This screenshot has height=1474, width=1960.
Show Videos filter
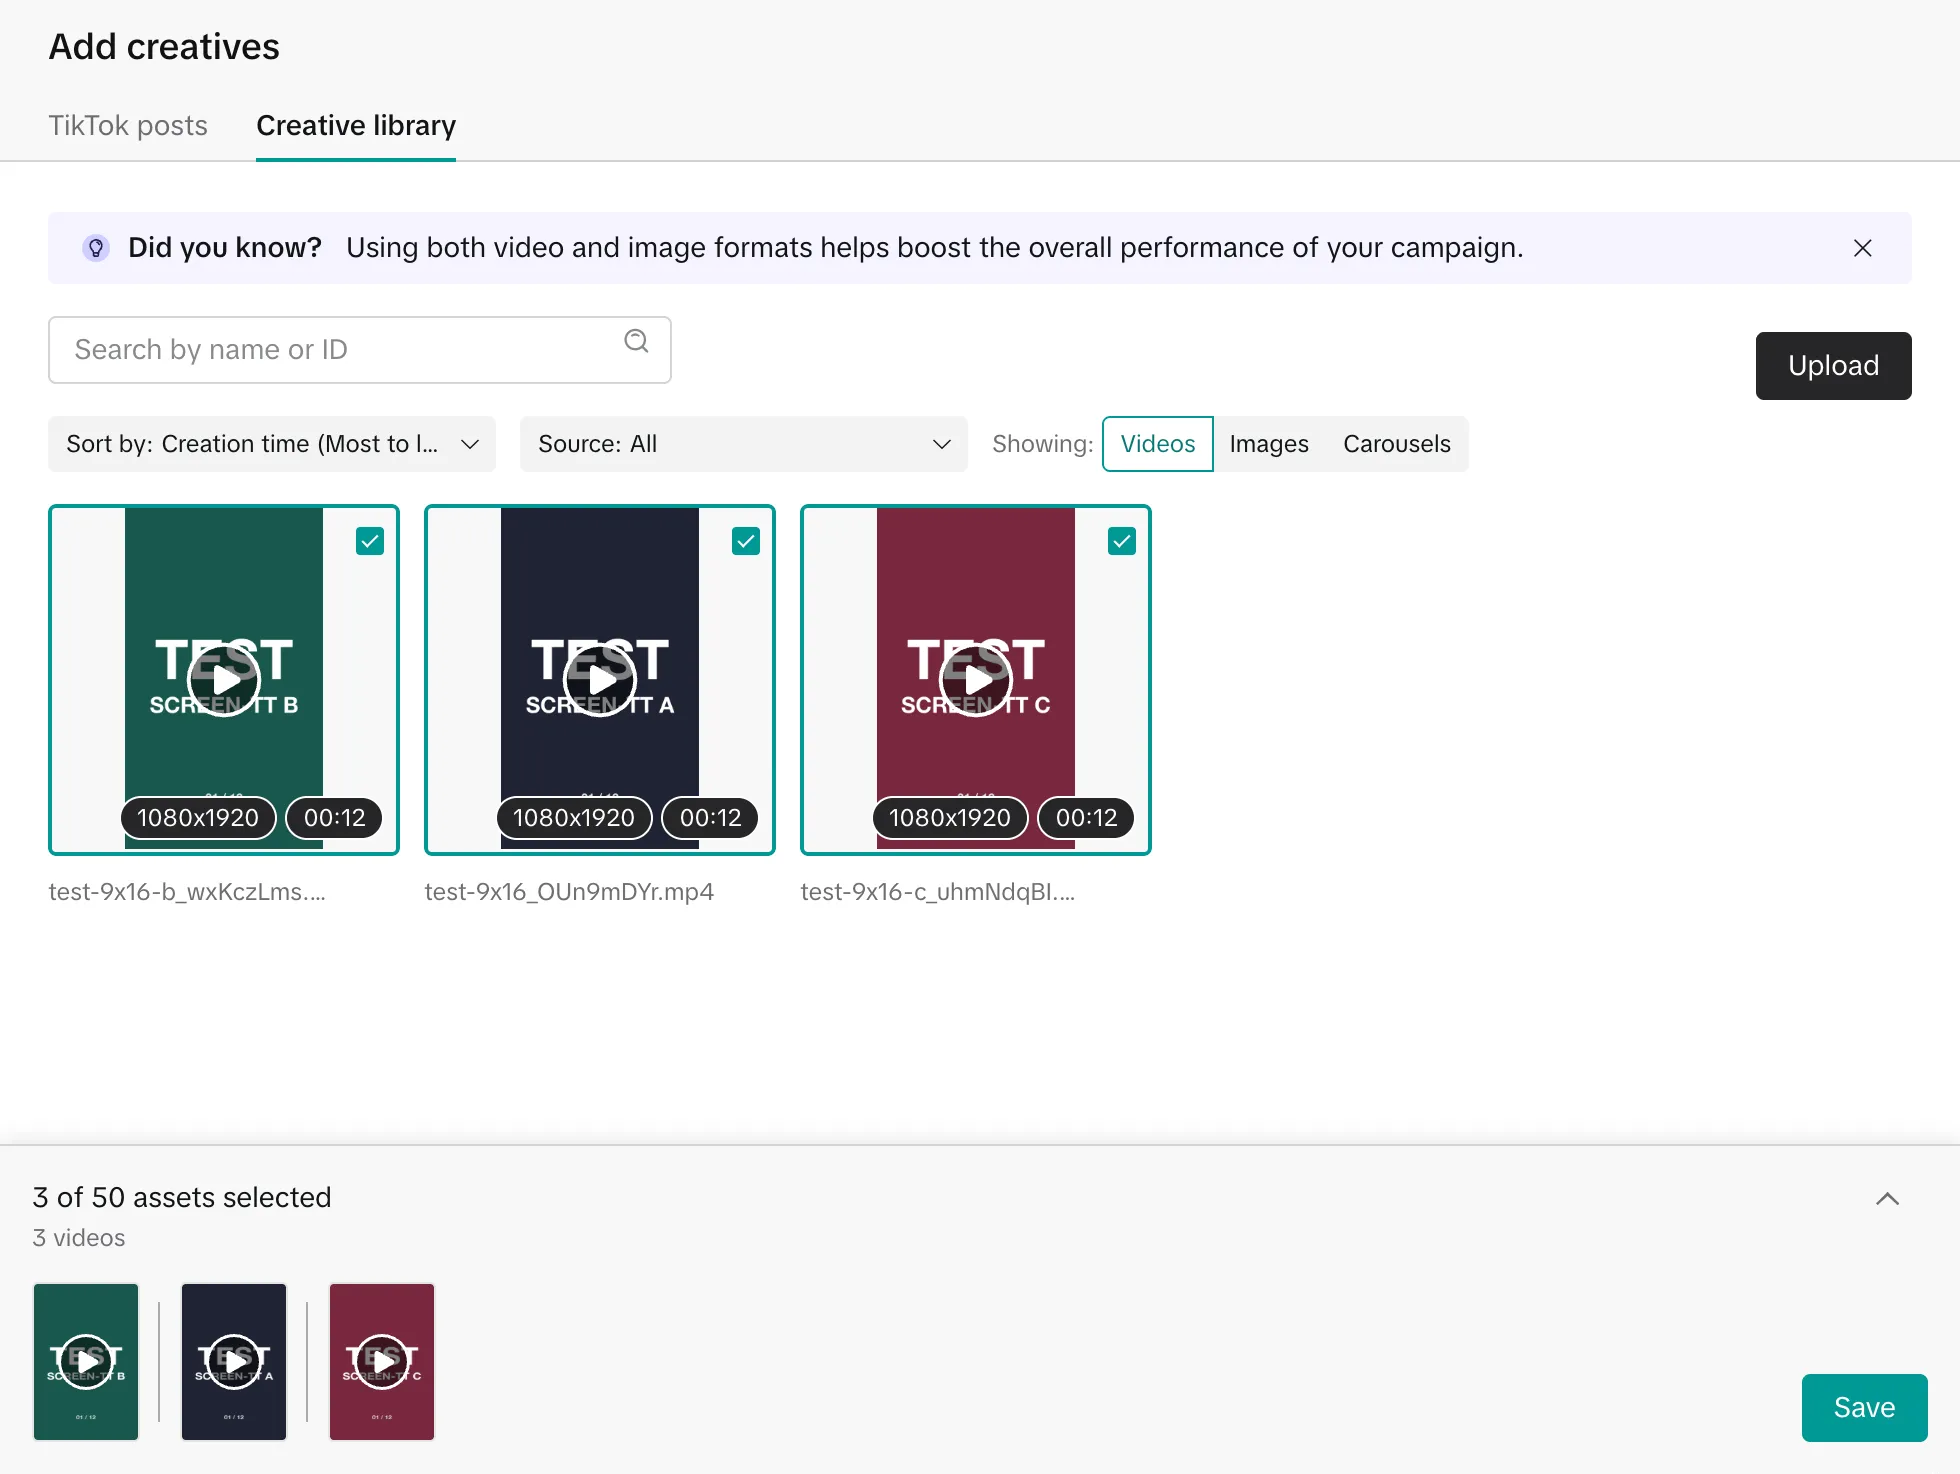point(1158,444)
